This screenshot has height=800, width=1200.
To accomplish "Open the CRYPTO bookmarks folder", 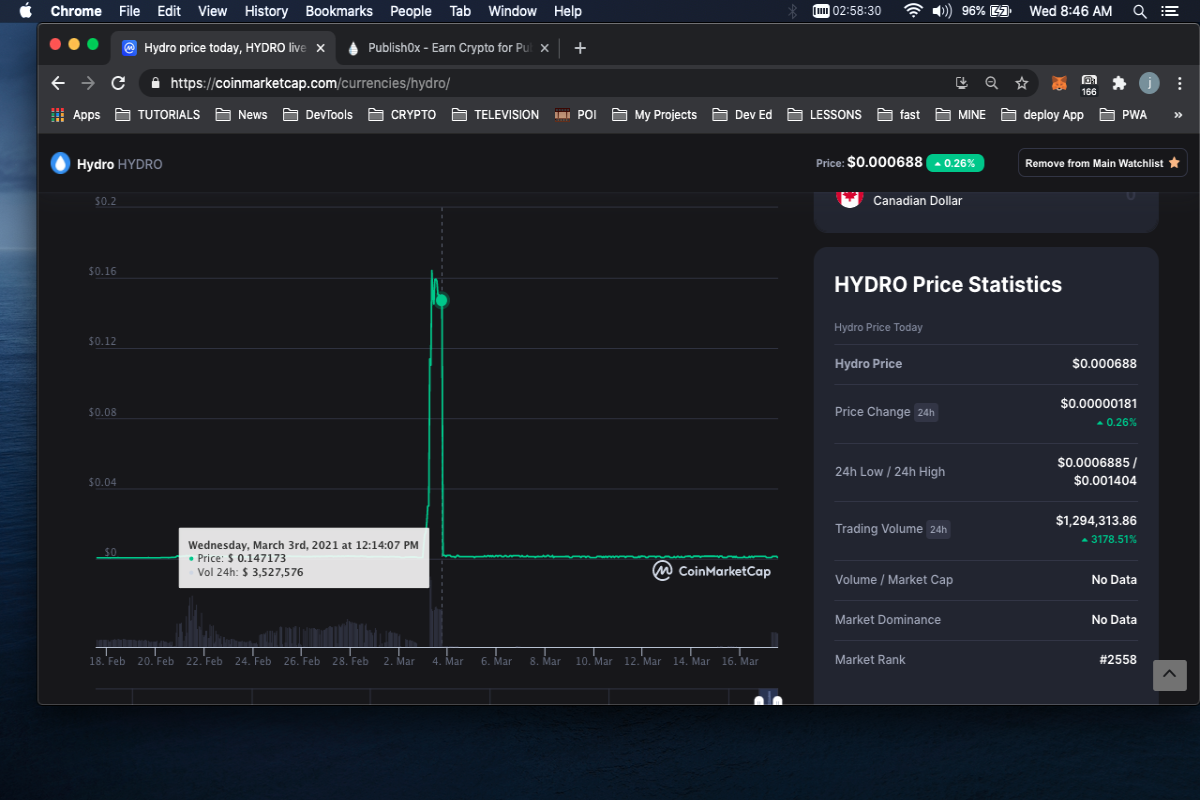I will click(402, 114).
